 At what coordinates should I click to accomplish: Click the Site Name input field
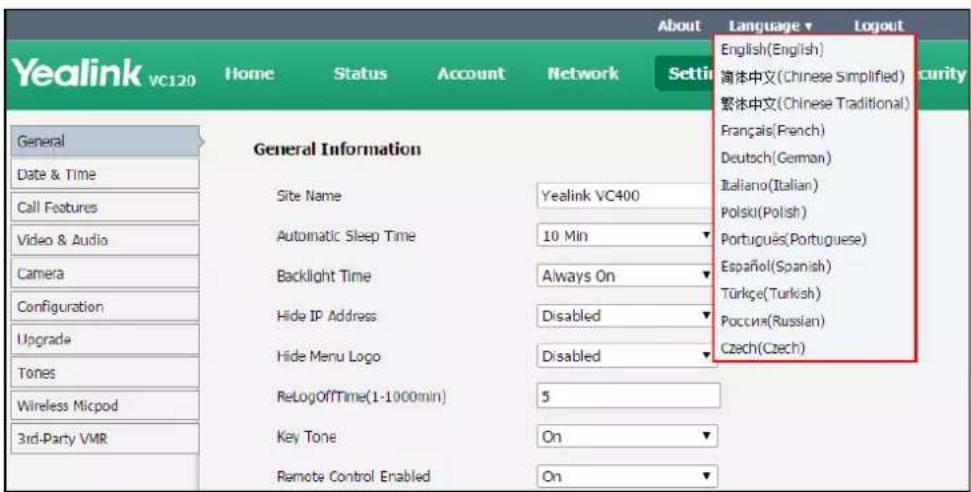point(625,196)
